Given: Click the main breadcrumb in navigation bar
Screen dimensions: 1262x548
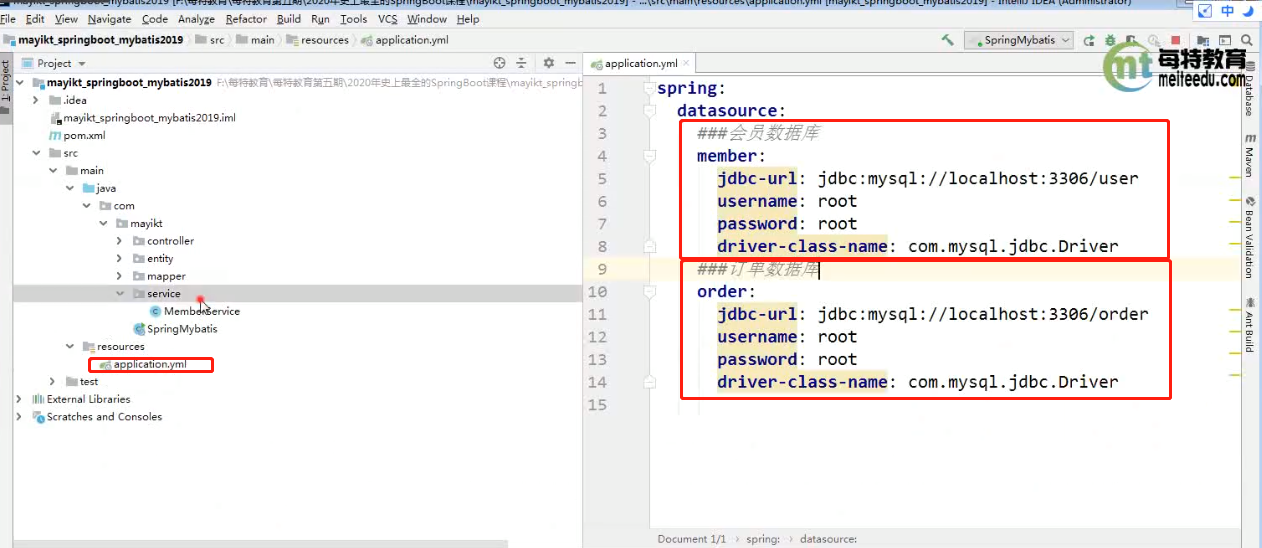Looking at the screenshot, I should pyautogui.click(x=255, y=40).
